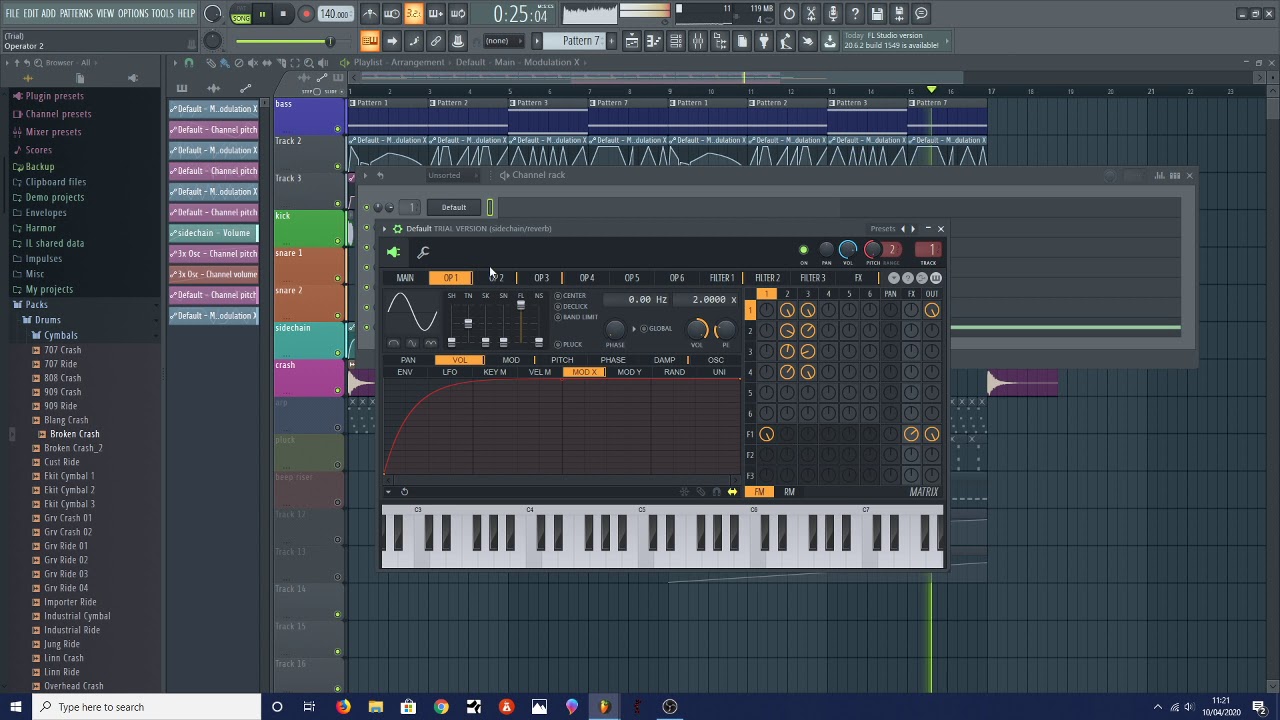This screenshot has height=720, width=1280.
Task: Click the gear icon in plugin title bar
Action: [x=397, y=229]
